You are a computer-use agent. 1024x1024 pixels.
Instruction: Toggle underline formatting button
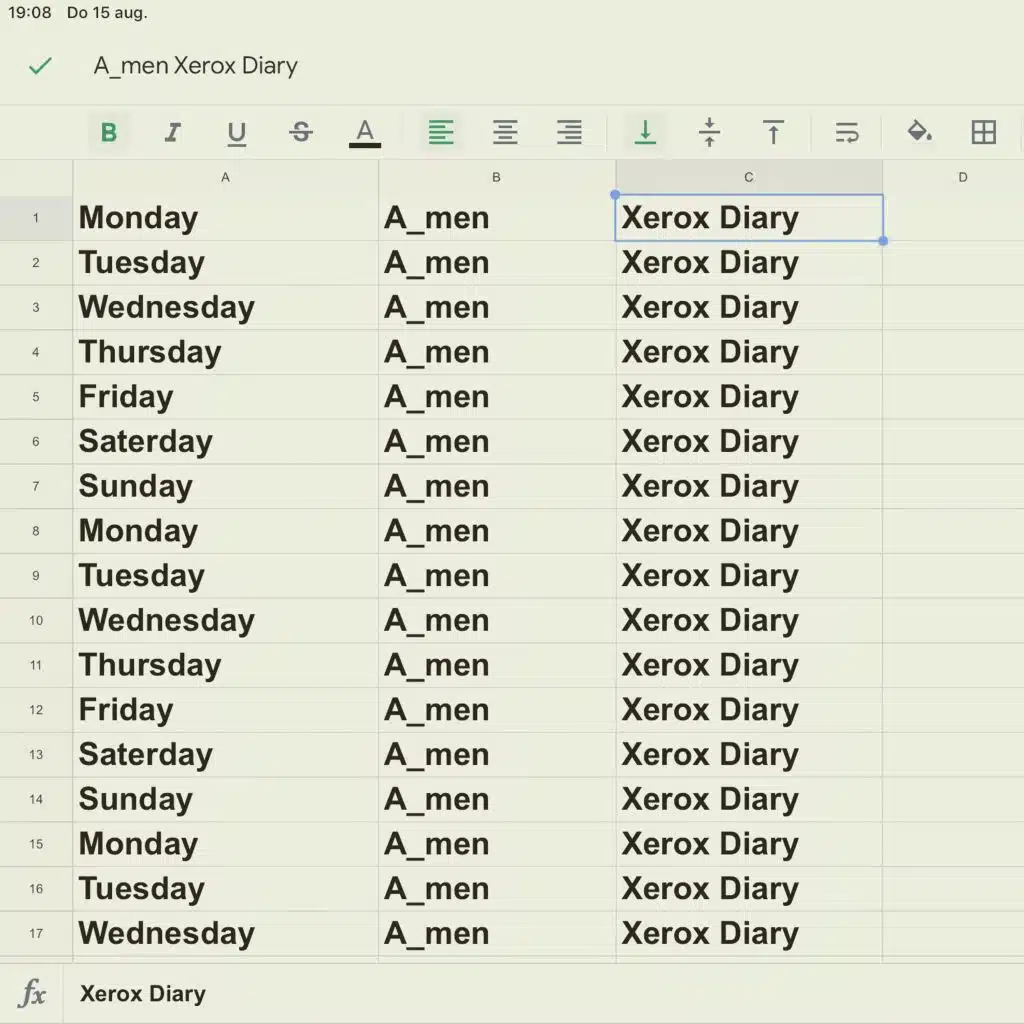[x=236, y=133]
